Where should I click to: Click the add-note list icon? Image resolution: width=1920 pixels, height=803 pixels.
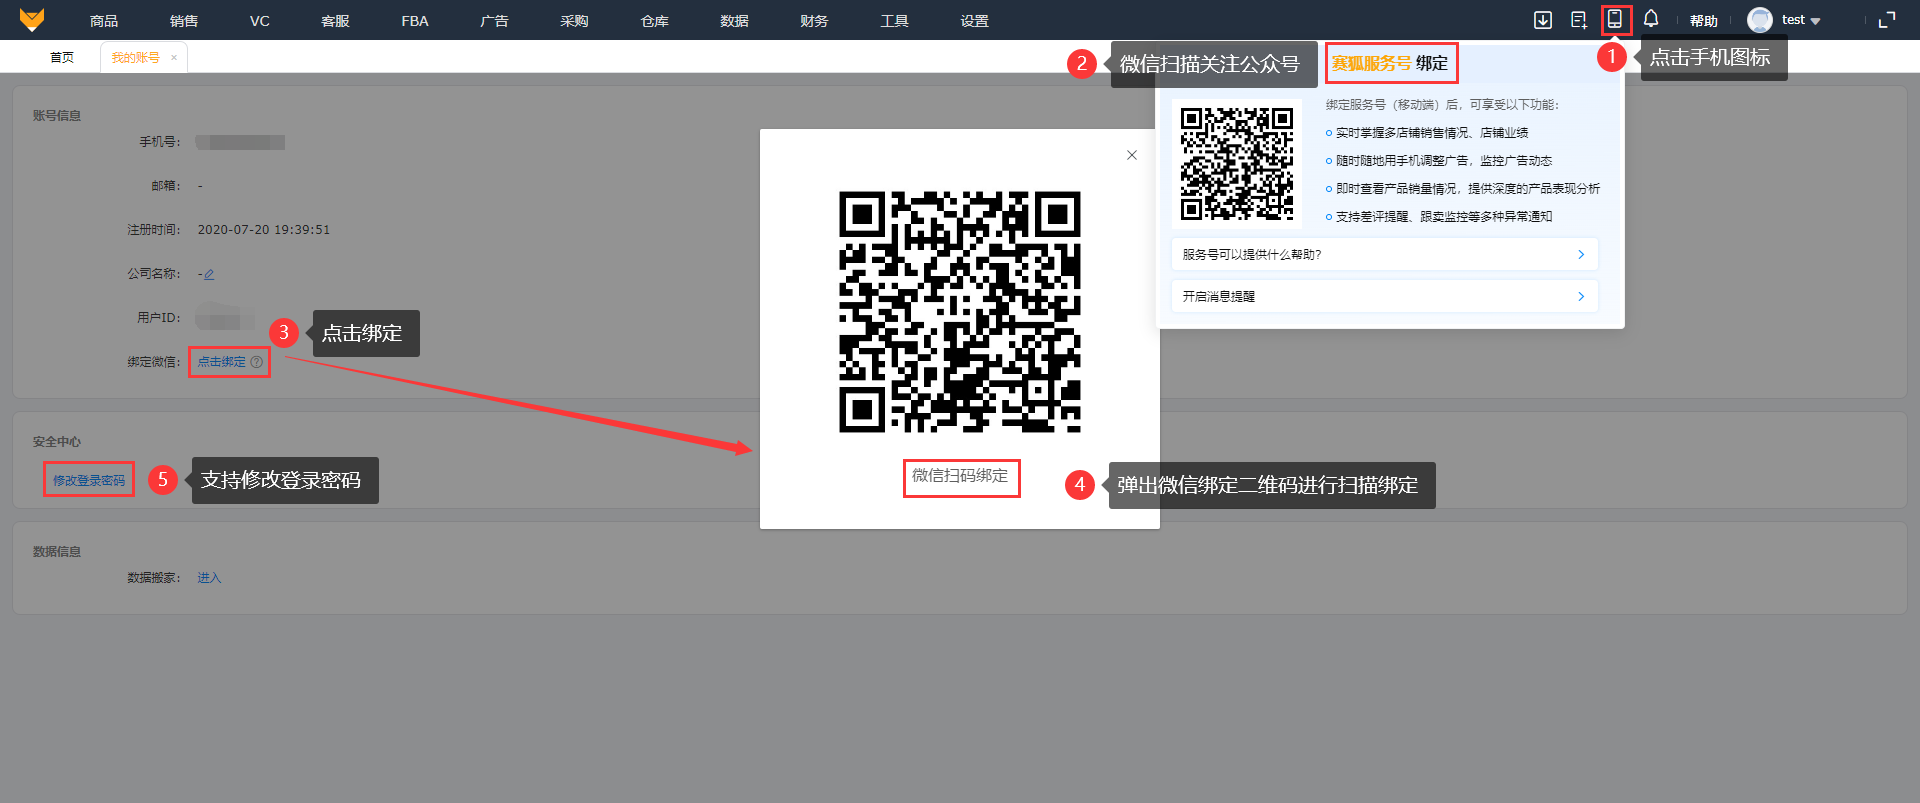click(1579, 20)
